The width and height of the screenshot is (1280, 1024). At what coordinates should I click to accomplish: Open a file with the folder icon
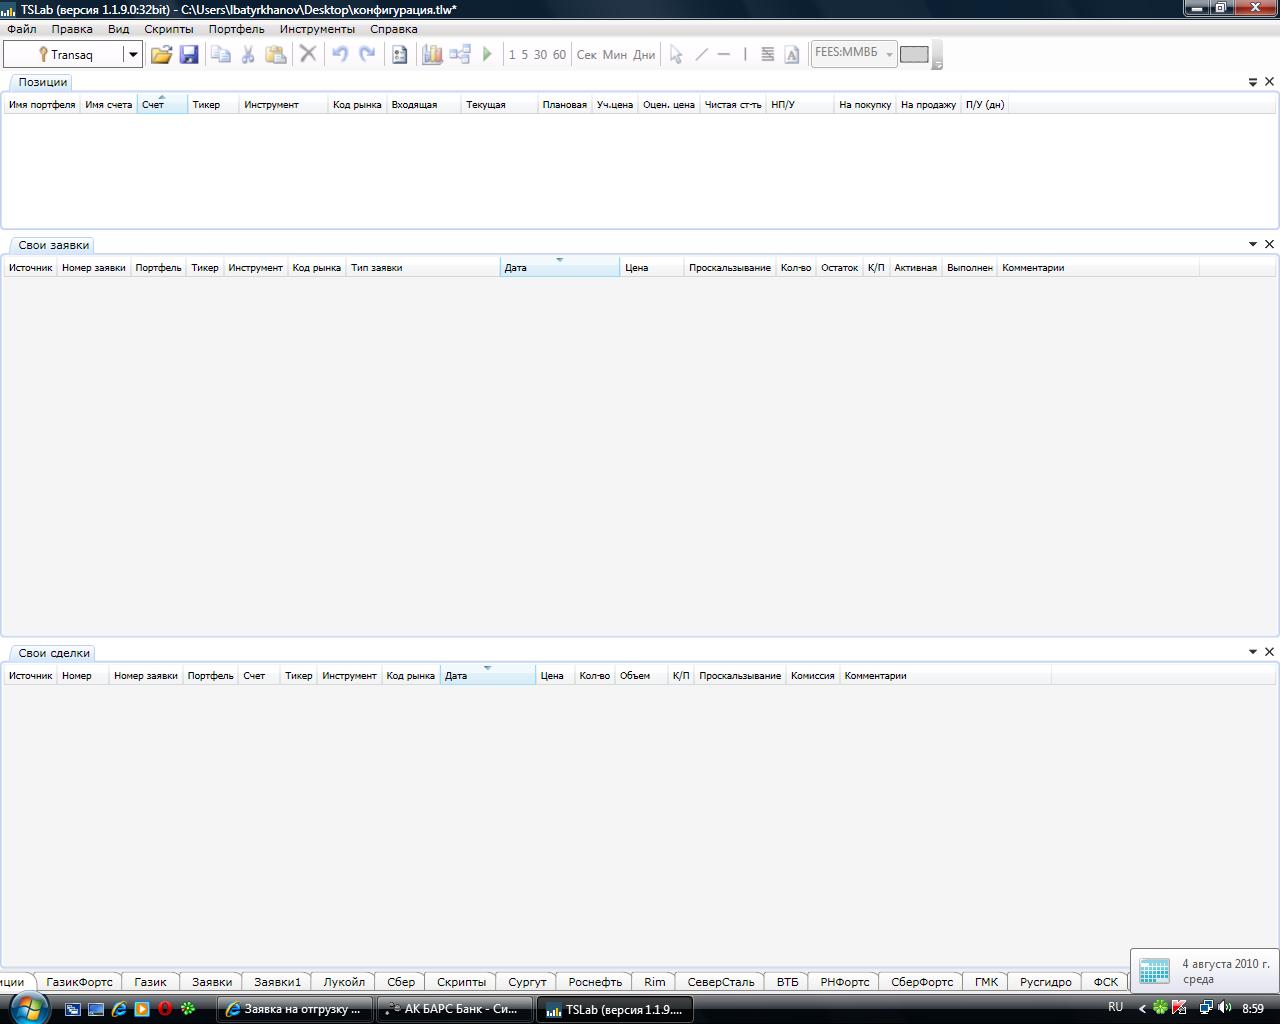click(161, 54)
